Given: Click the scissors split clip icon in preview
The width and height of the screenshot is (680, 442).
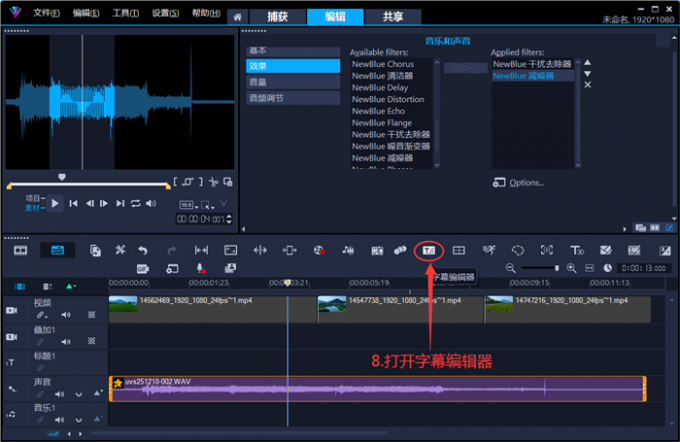Looking at the screenshot, I should click(213, 182).
